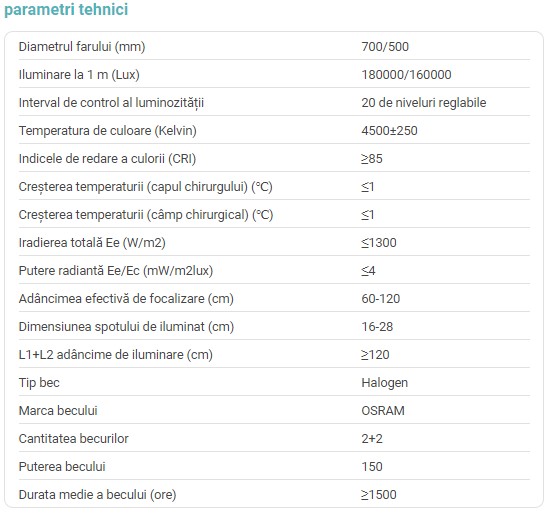Select 'Temperatura de culoare (Kelvin)' label
This screenshot has height=514, width=547.
(x=108, y=131)
